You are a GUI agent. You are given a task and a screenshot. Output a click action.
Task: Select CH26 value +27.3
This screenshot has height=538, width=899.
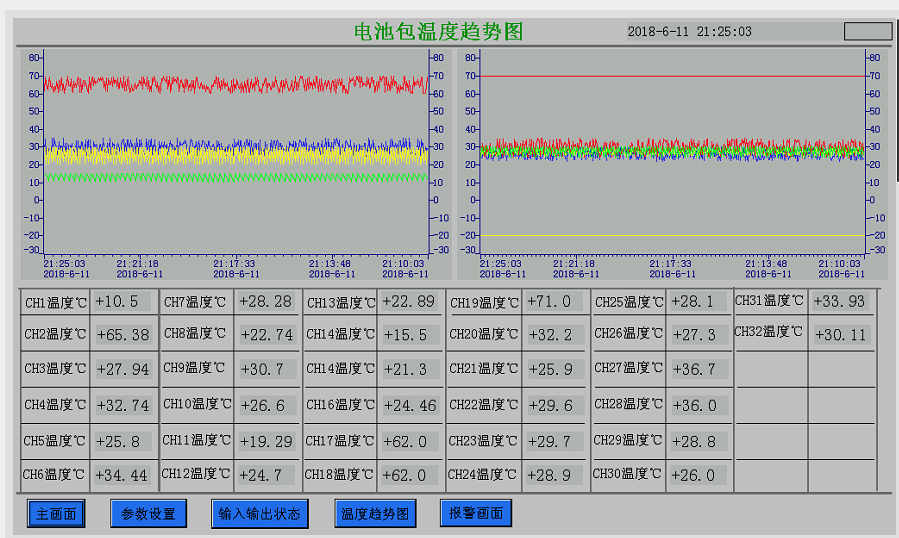point(699,334)
